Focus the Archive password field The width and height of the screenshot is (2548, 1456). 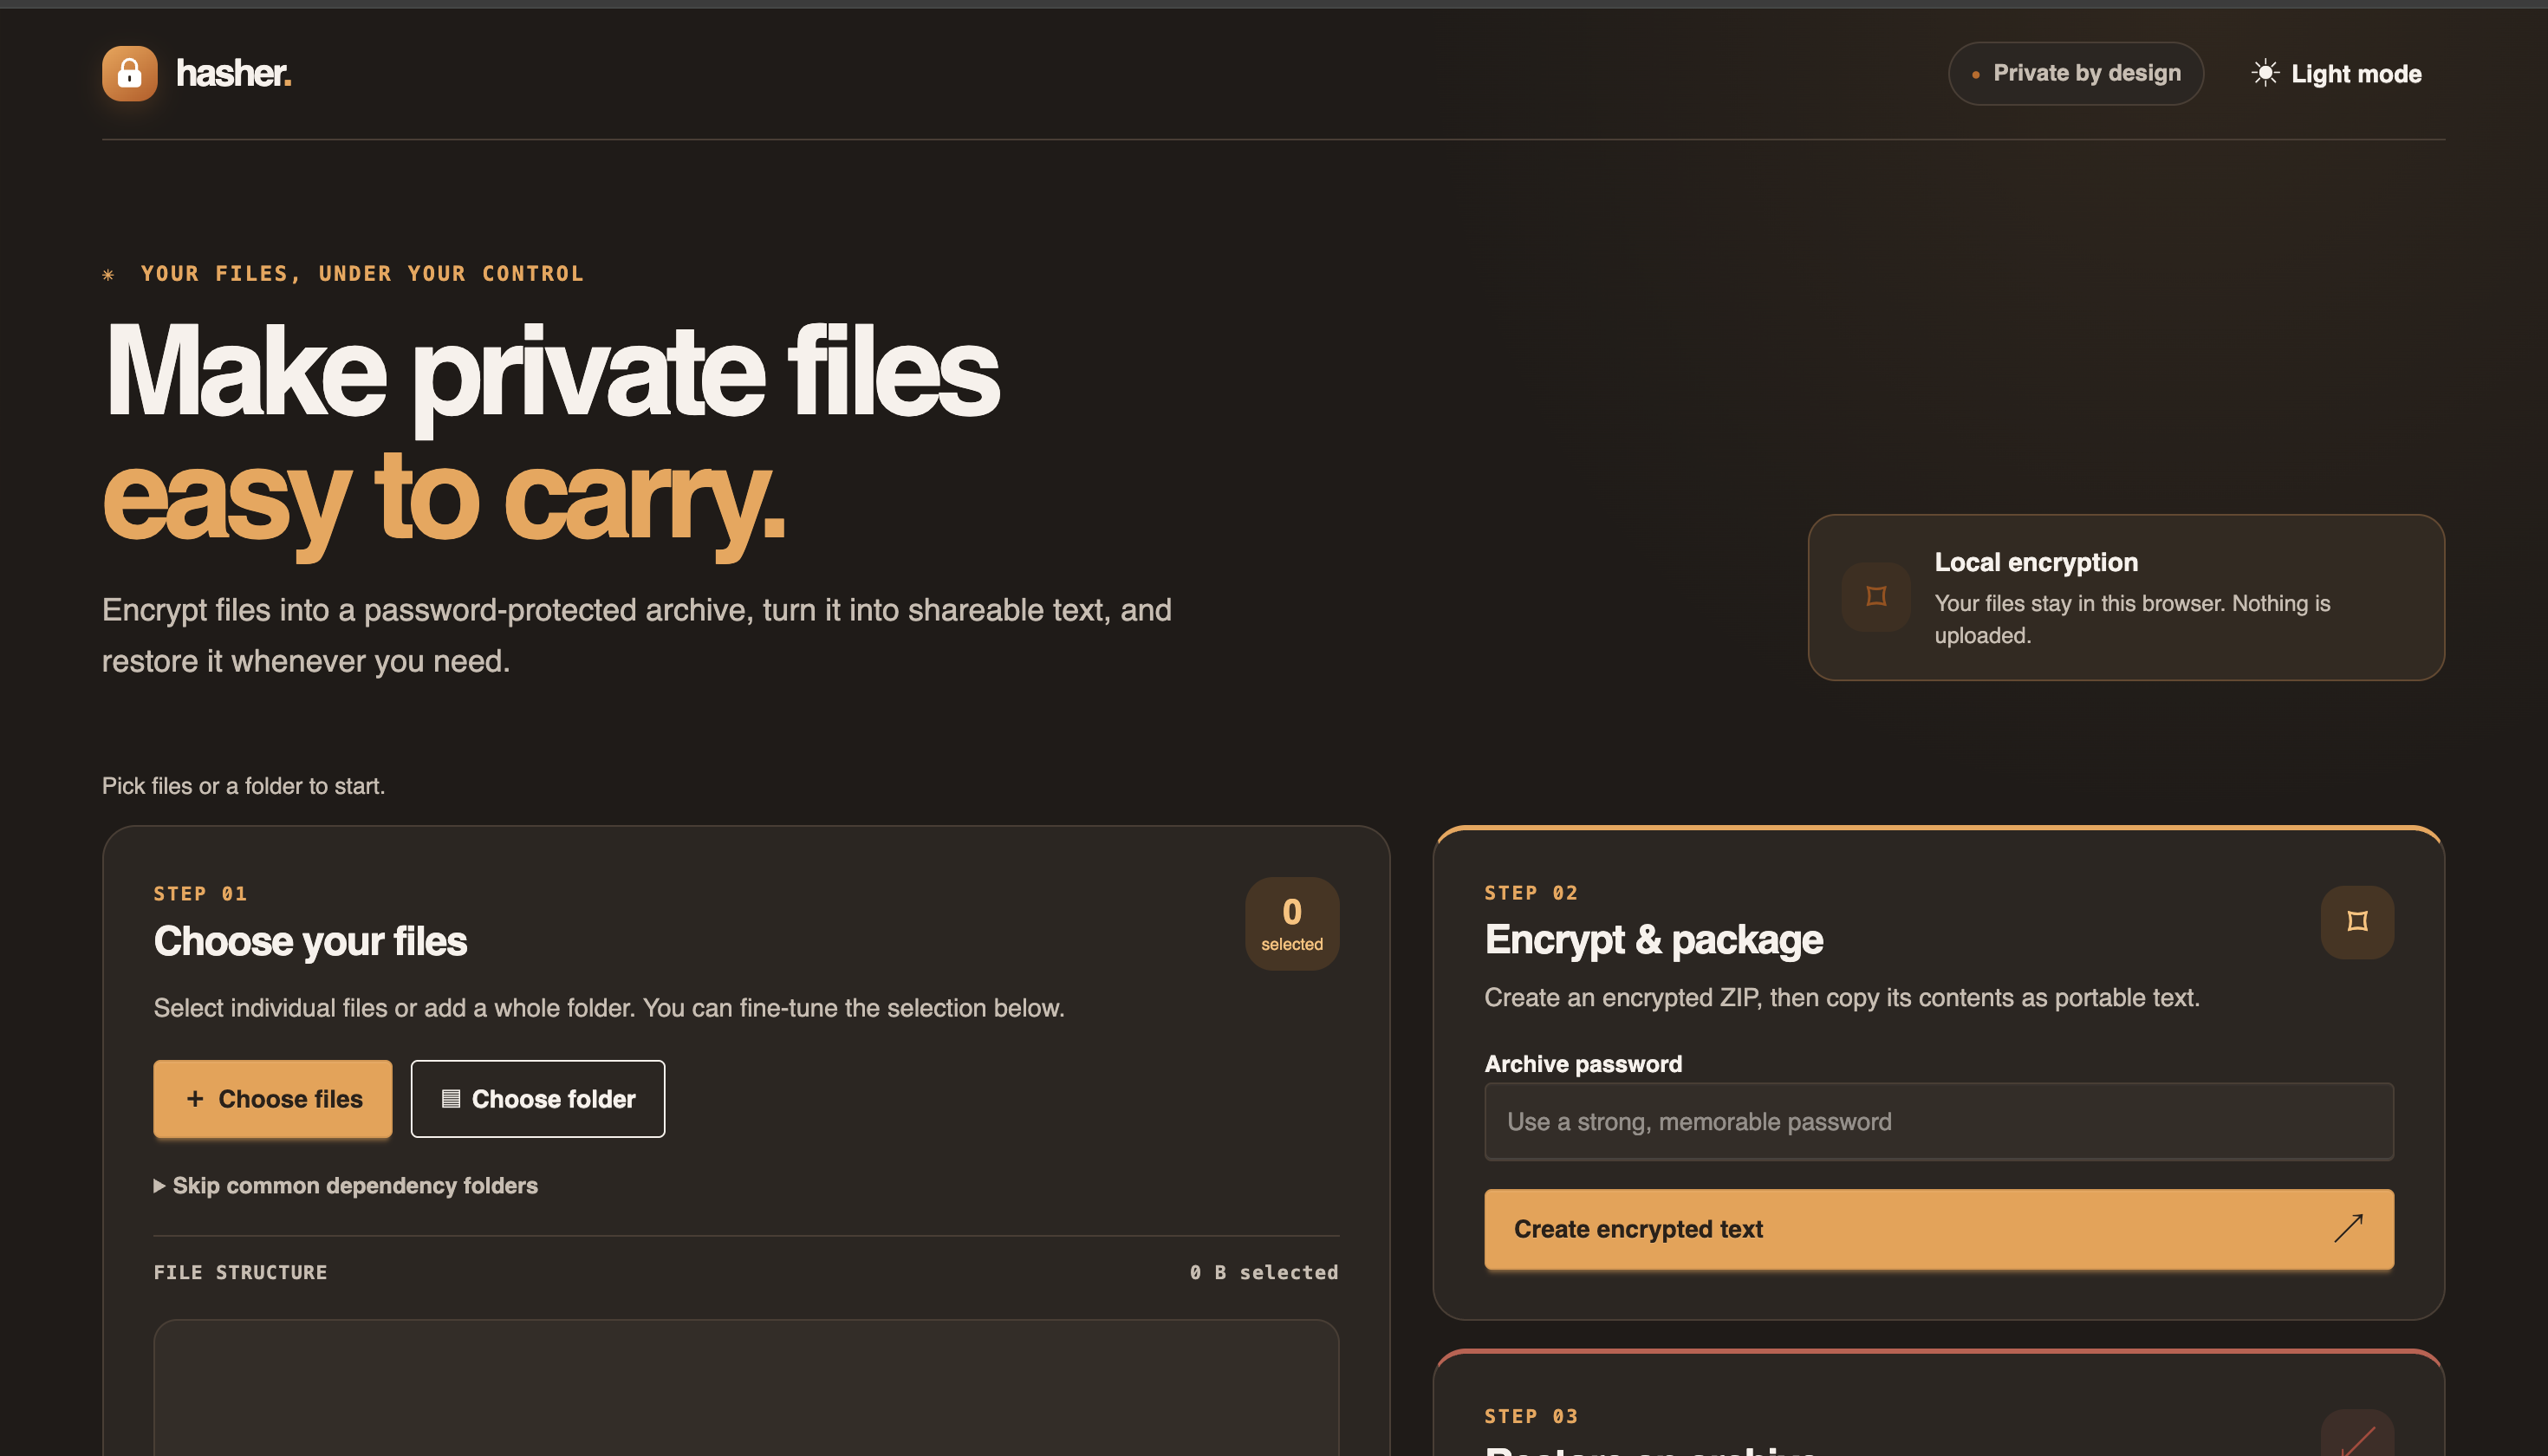[x=1938, y=1121]
